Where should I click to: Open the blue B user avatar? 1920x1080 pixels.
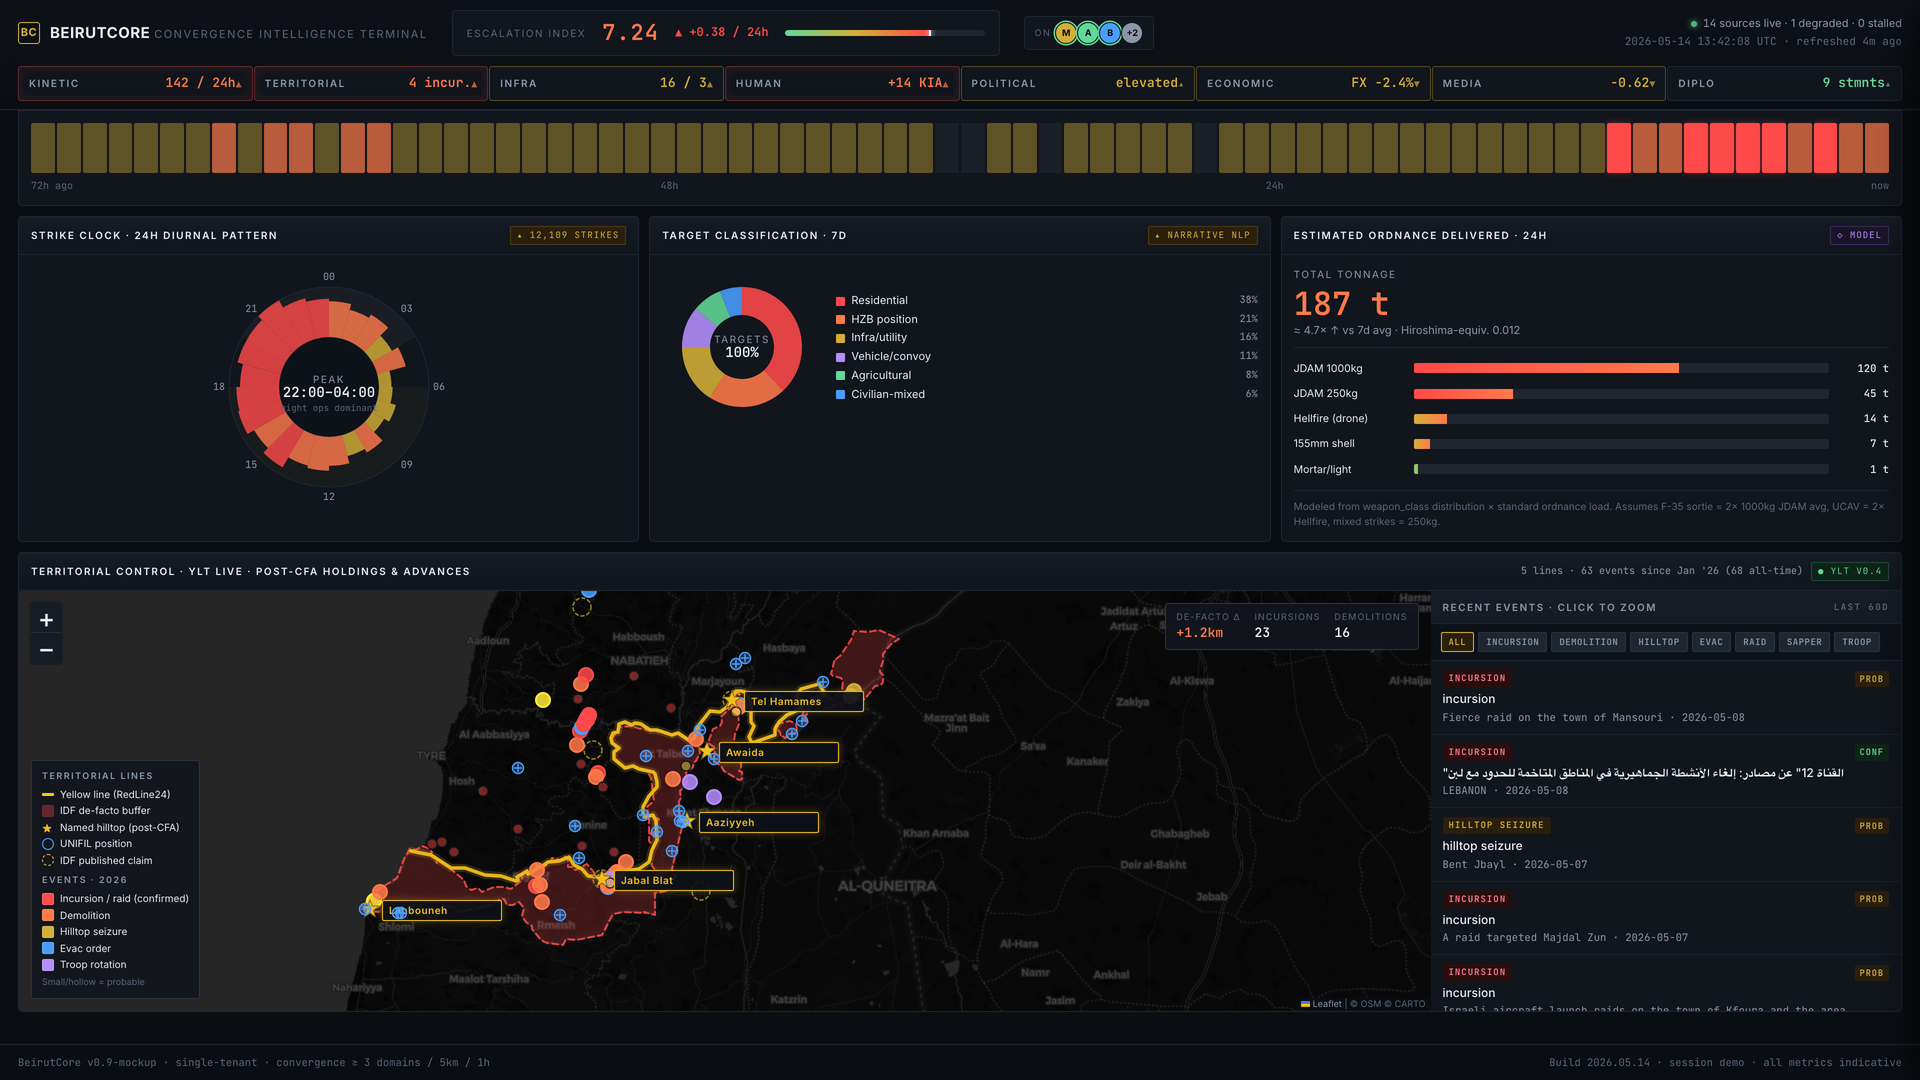point(1110,33)
